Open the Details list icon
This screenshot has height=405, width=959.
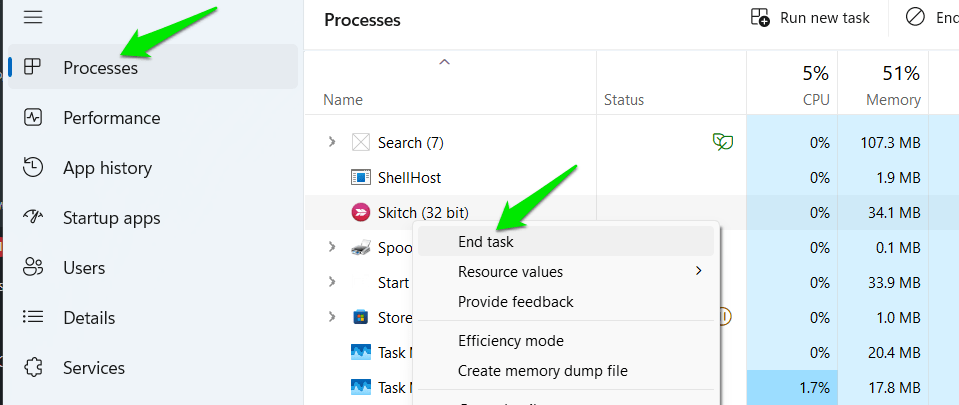pos(33,317)
